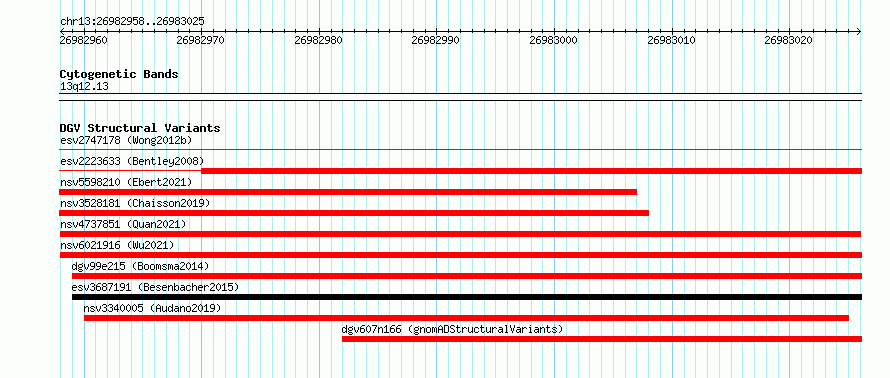Open variant dgv607n166 (gnomADStructuralVariants) label
The width and height of the screenshot is (890, 378).
452,329
